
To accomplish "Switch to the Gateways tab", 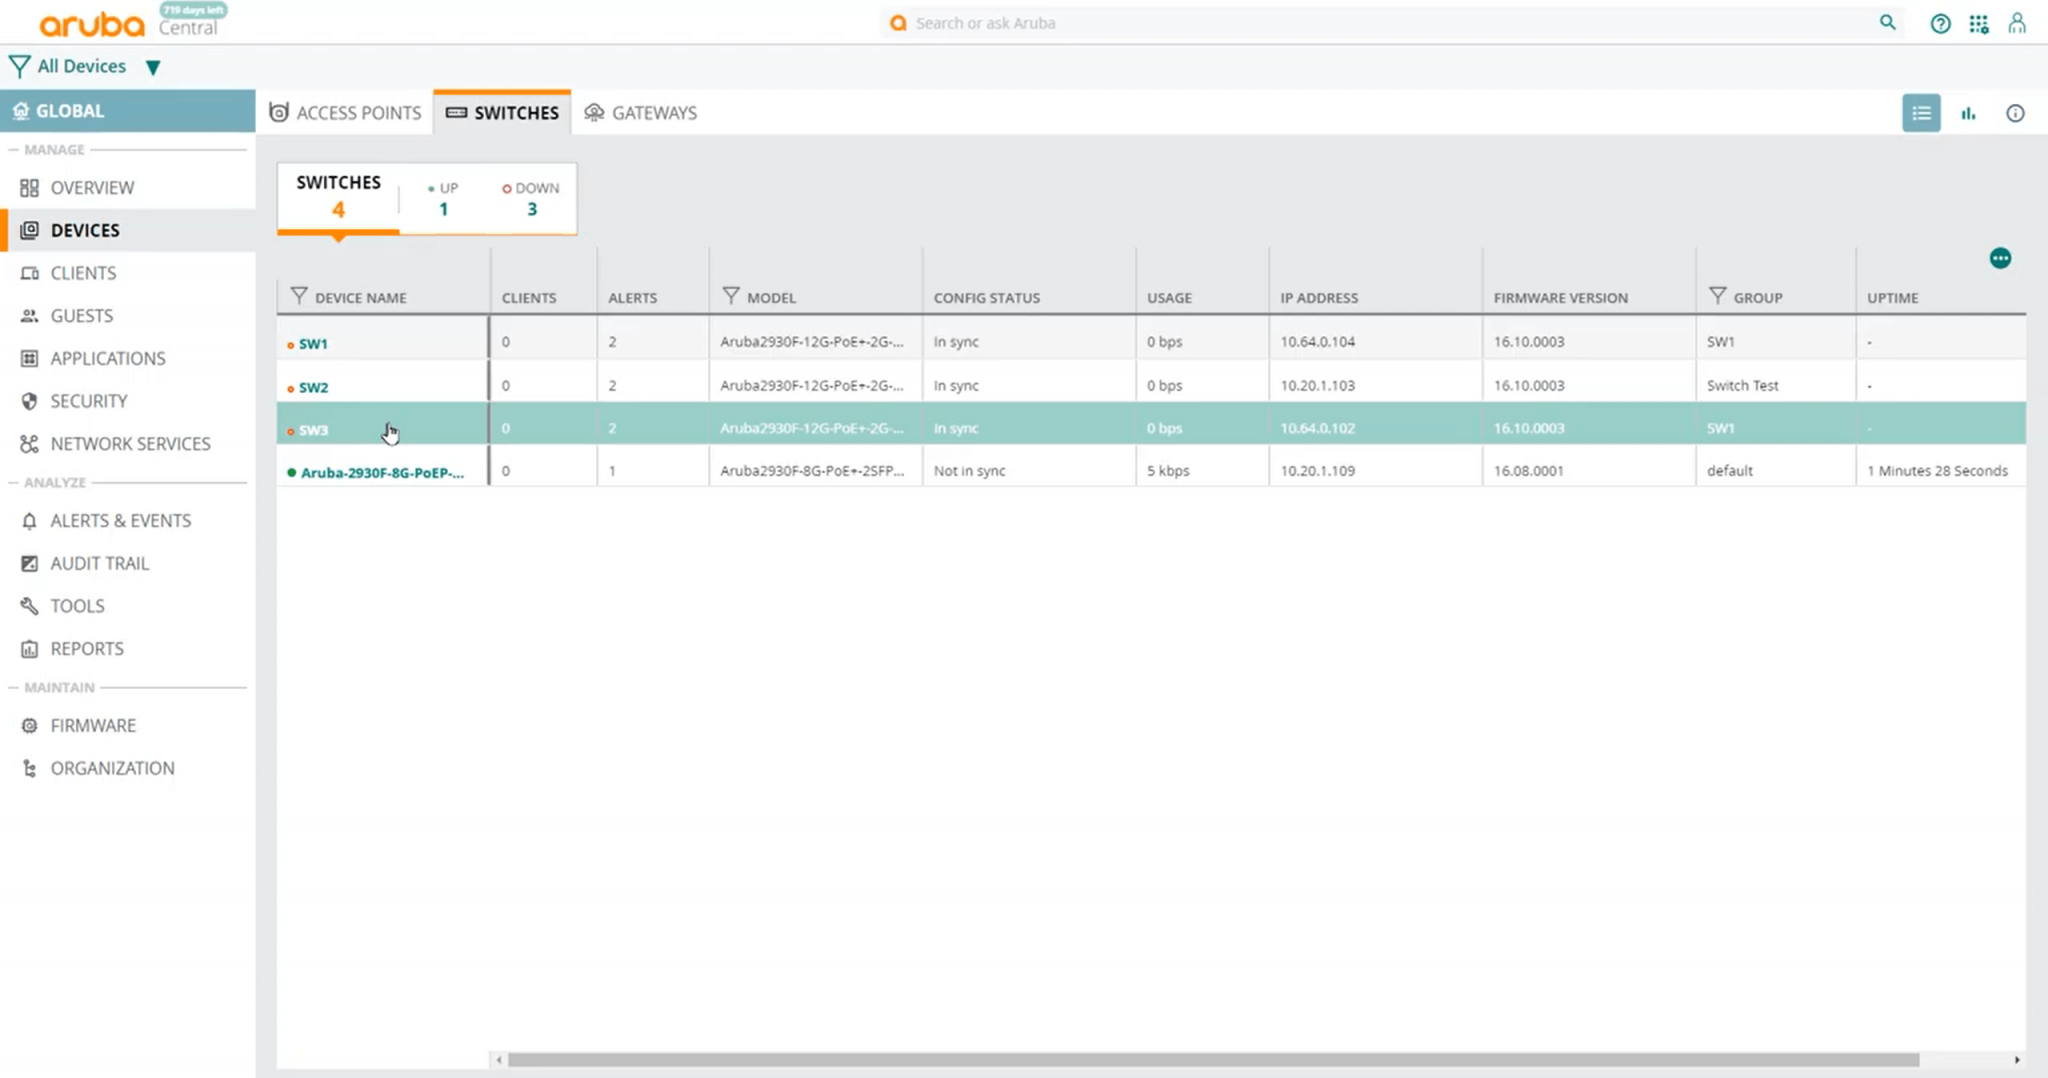I will click(641, 113).
